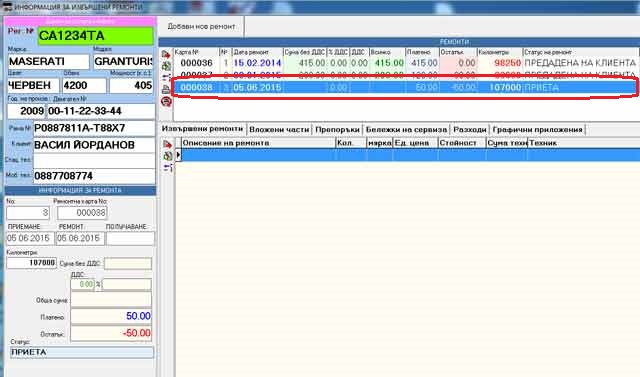Click the green recycle icon beside the repairs list

(x=166, y=66)
